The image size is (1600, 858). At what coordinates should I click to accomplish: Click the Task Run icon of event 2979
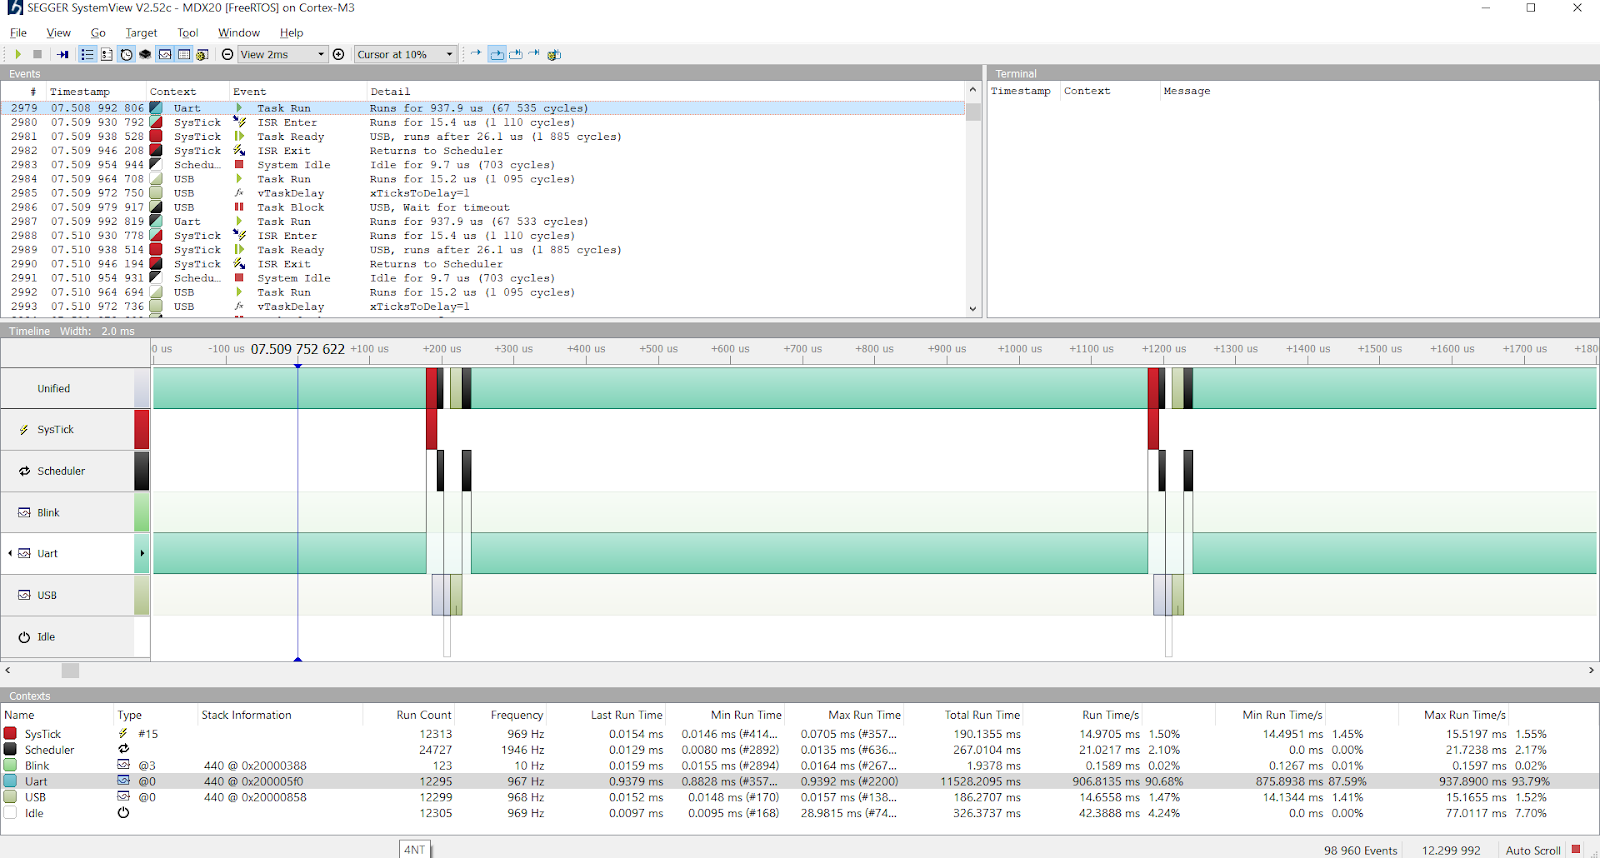tap(239, 108)
